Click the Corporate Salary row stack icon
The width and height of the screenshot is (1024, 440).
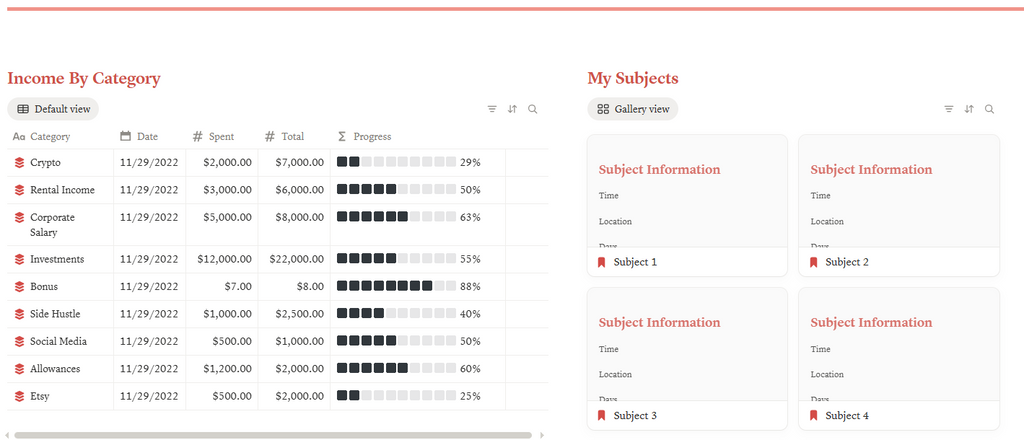(x=20, y=217)
